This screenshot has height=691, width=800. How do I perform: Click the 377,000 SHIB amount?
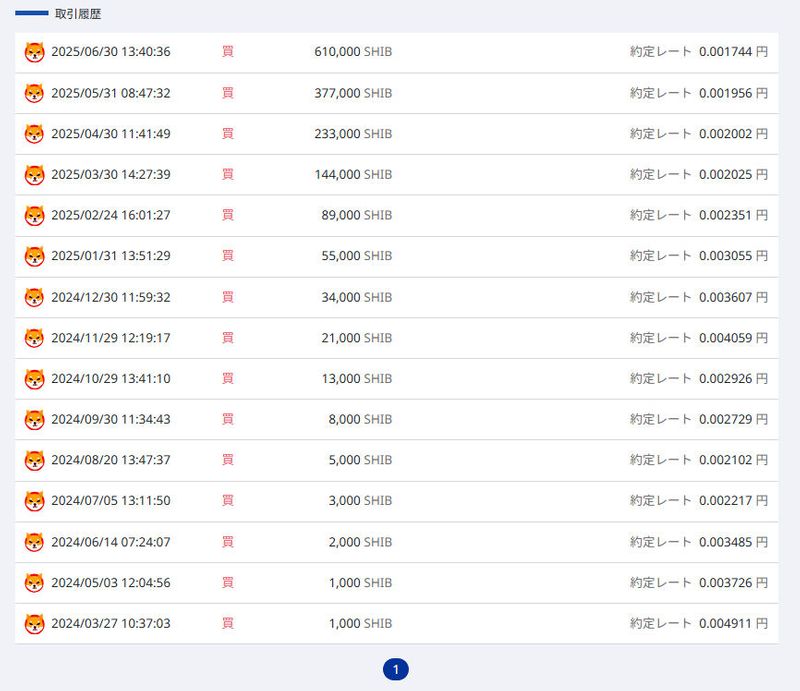coord(350,93)
